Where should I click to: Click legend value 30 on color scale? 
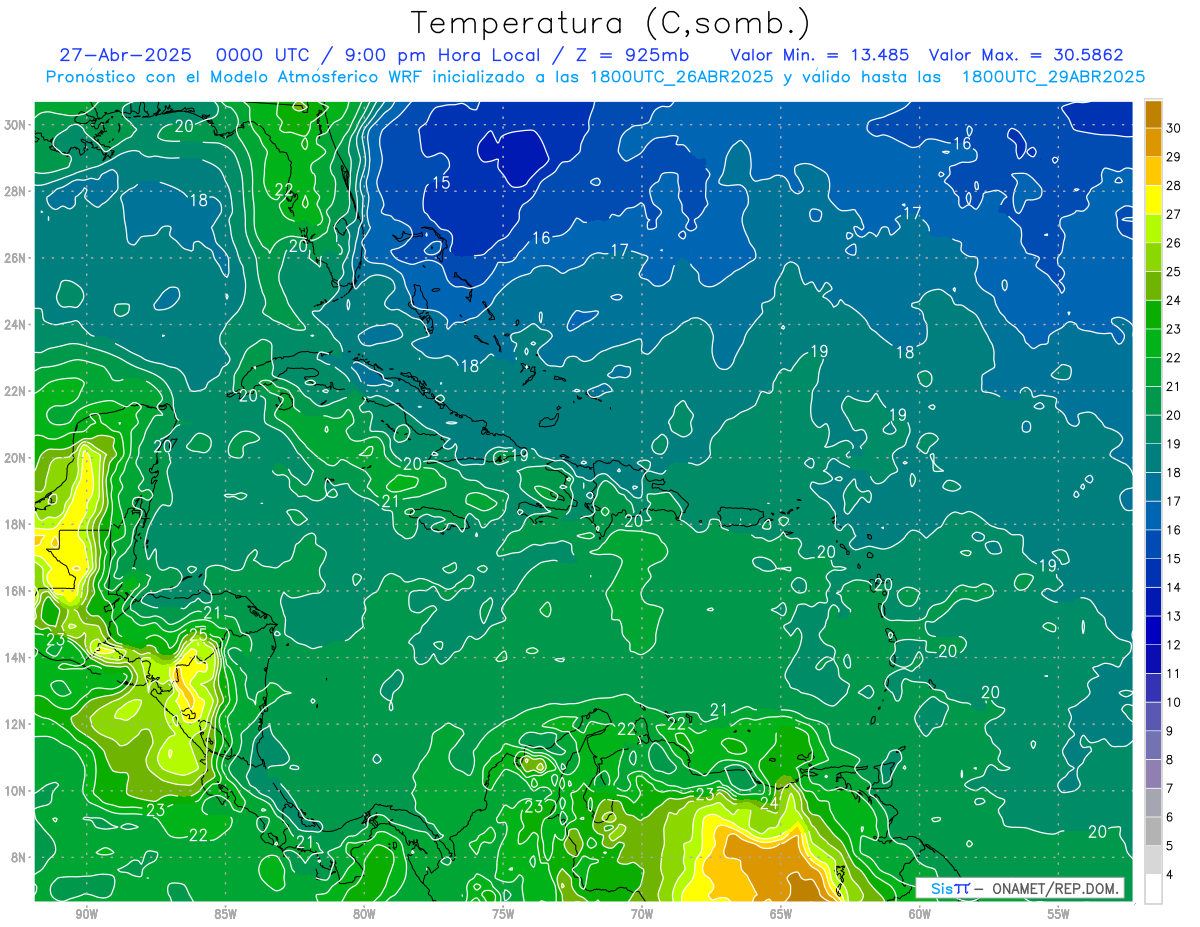(1174, 128)
